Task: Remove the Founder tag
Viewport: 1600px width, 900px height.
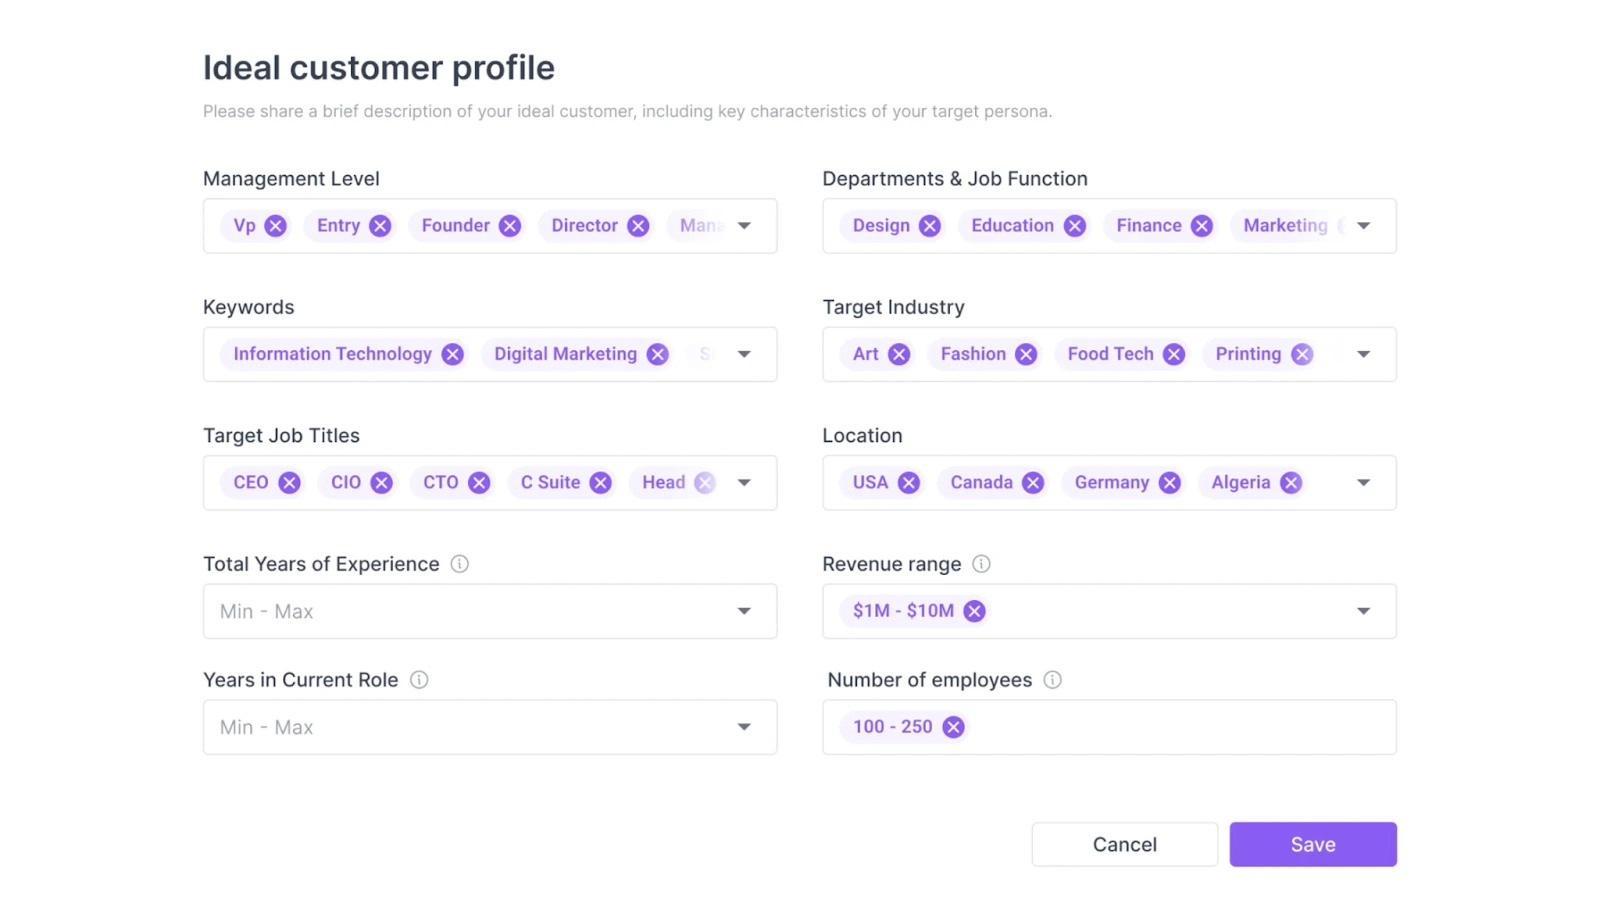Action: (x=510, y=225)
